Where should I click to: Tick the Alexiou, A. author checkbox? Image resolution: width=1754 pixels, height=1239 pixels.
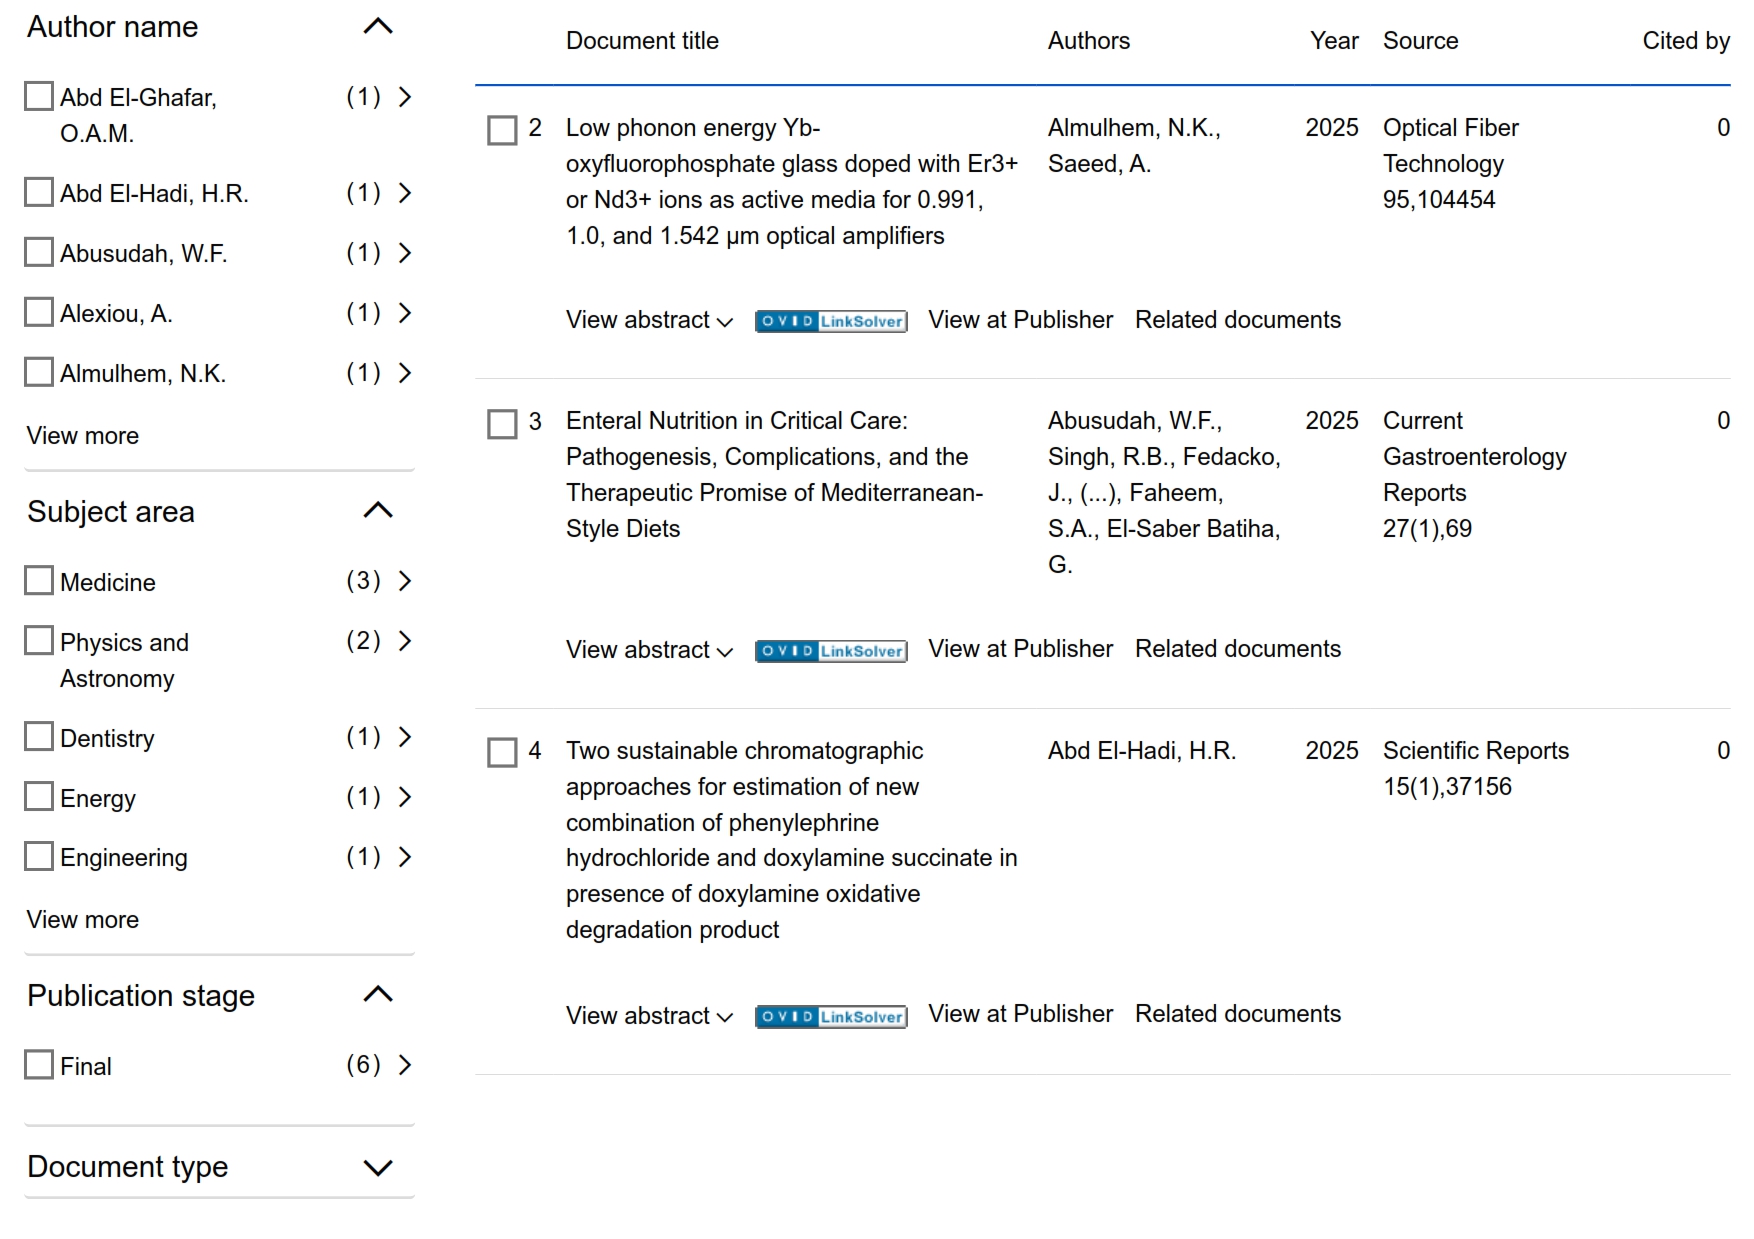pyautogui.click(x=39, y=313)
